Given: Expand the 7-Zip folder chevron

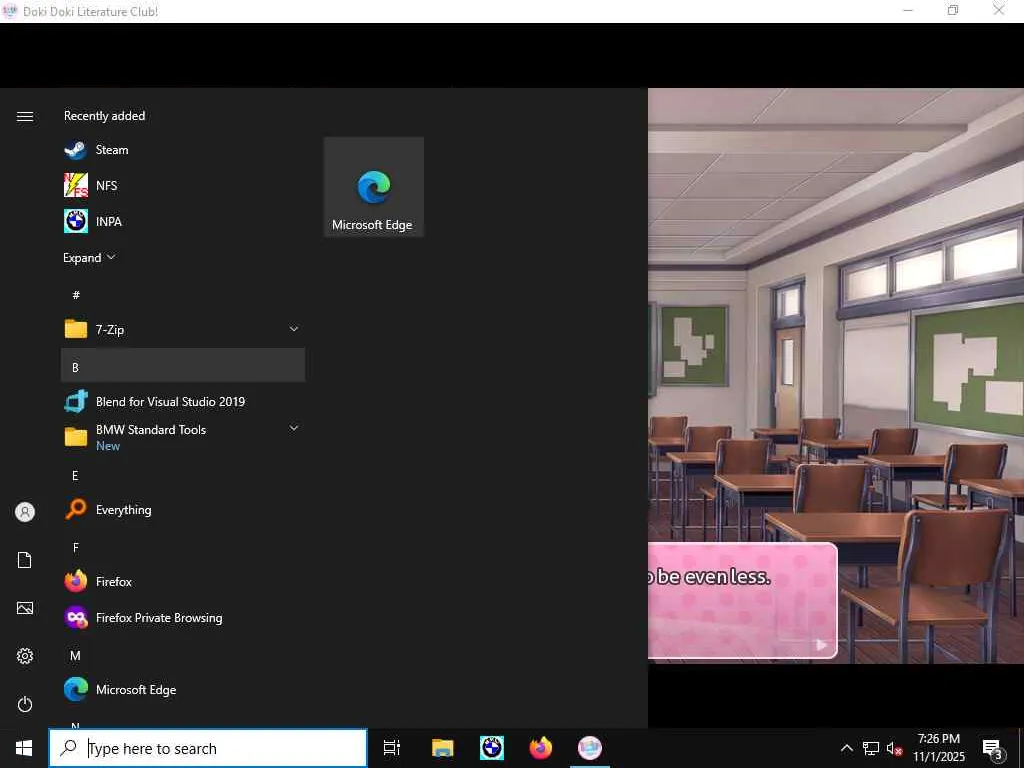Looking at the screenshot, I should 294,329.
